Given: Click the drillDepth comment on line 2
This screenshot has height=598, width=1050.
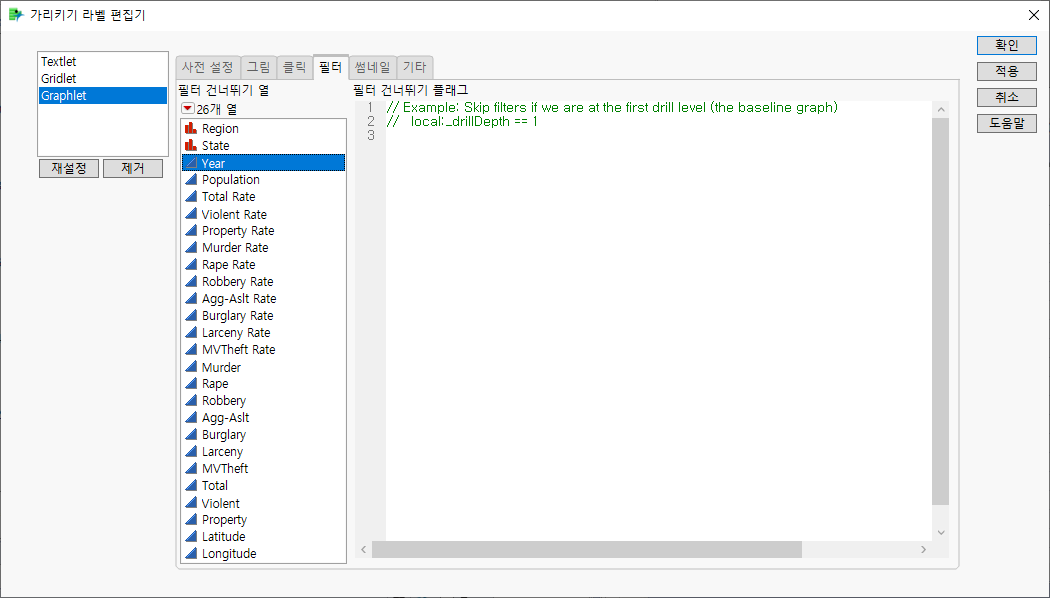Looking at the screenshot, I should coord(462,121).
